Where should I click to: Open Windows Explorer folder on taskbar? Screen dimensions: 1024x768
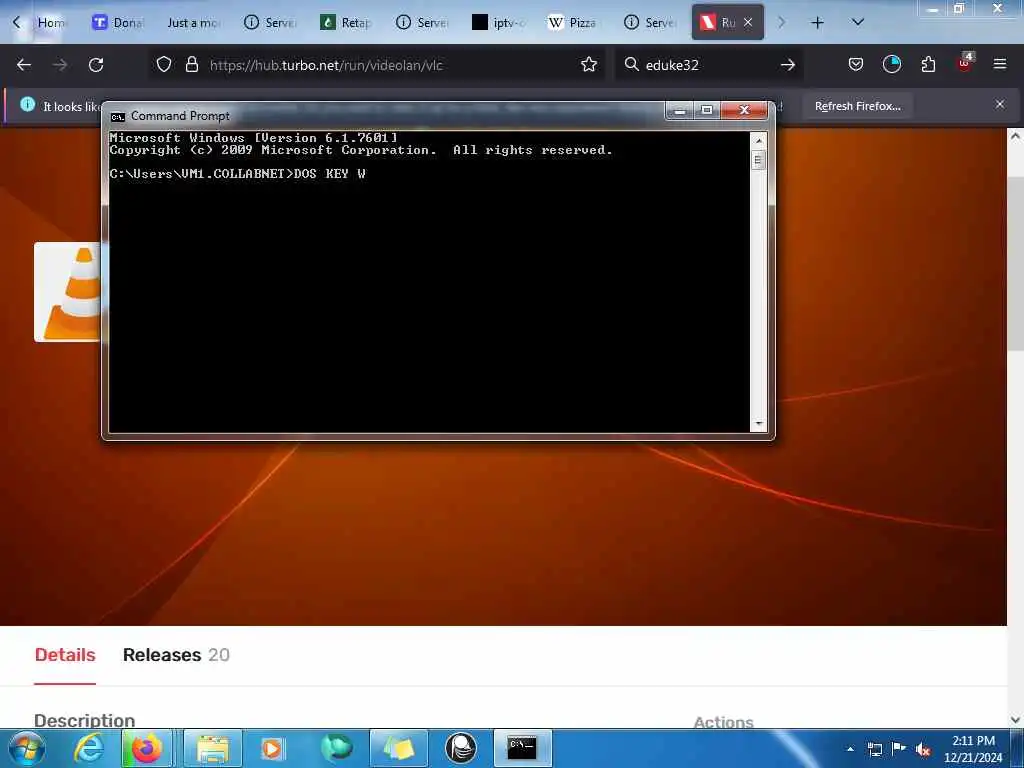click(x=213, y=748)
